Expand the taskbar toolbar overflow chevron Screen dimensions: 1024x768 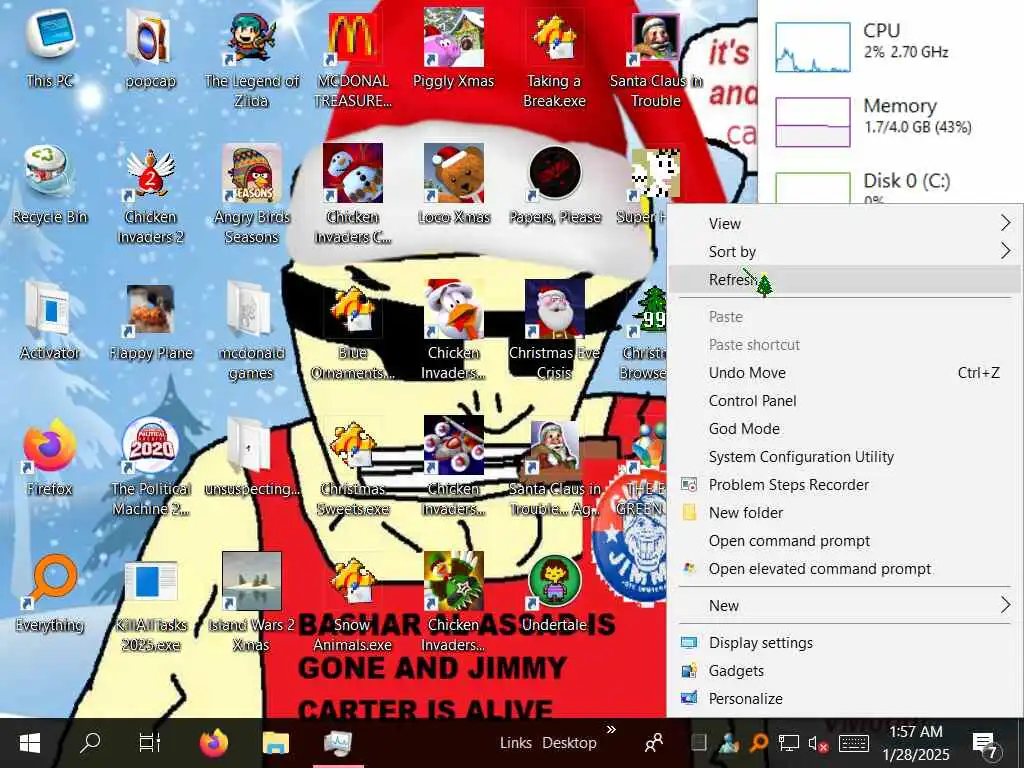click(611, 729)
